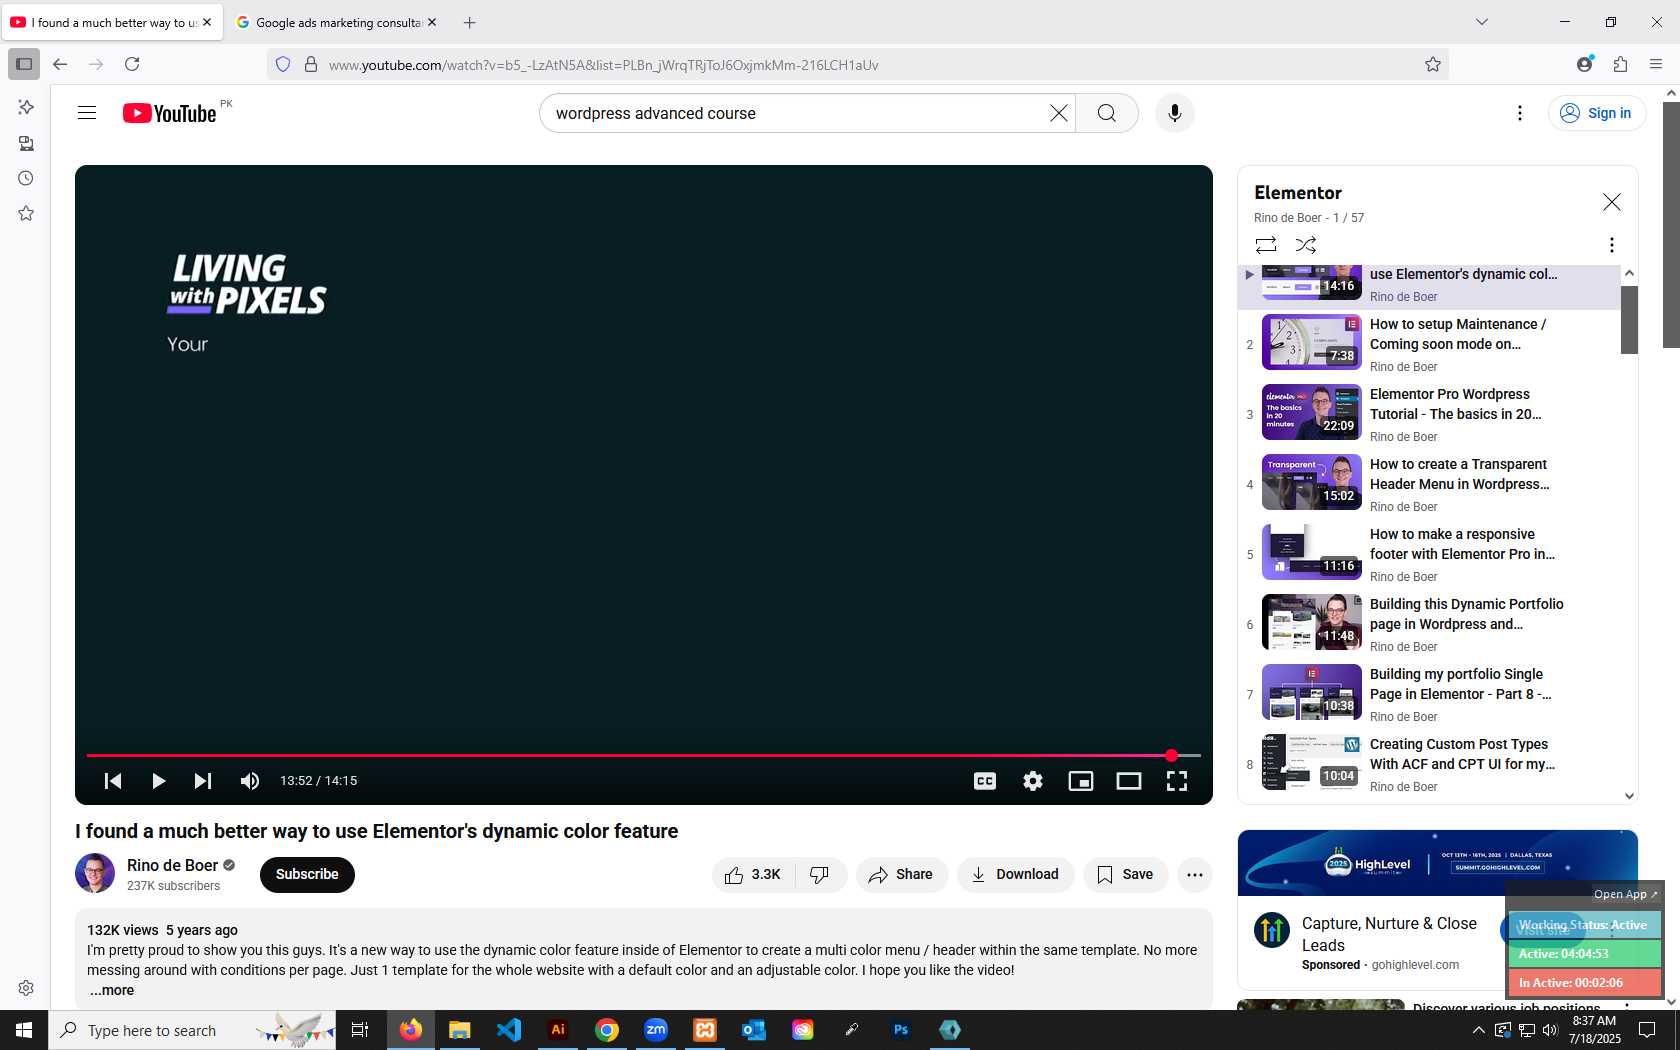This screenshot has height=1050, width=1680.
Task: Open sidebar history clock icon
Action: coord(26,178)
